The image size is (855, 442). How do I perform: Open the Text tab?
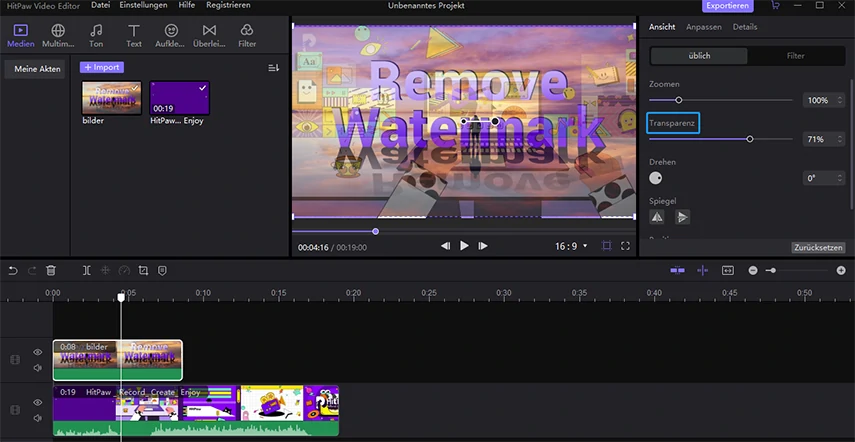[x=134, y=36]
